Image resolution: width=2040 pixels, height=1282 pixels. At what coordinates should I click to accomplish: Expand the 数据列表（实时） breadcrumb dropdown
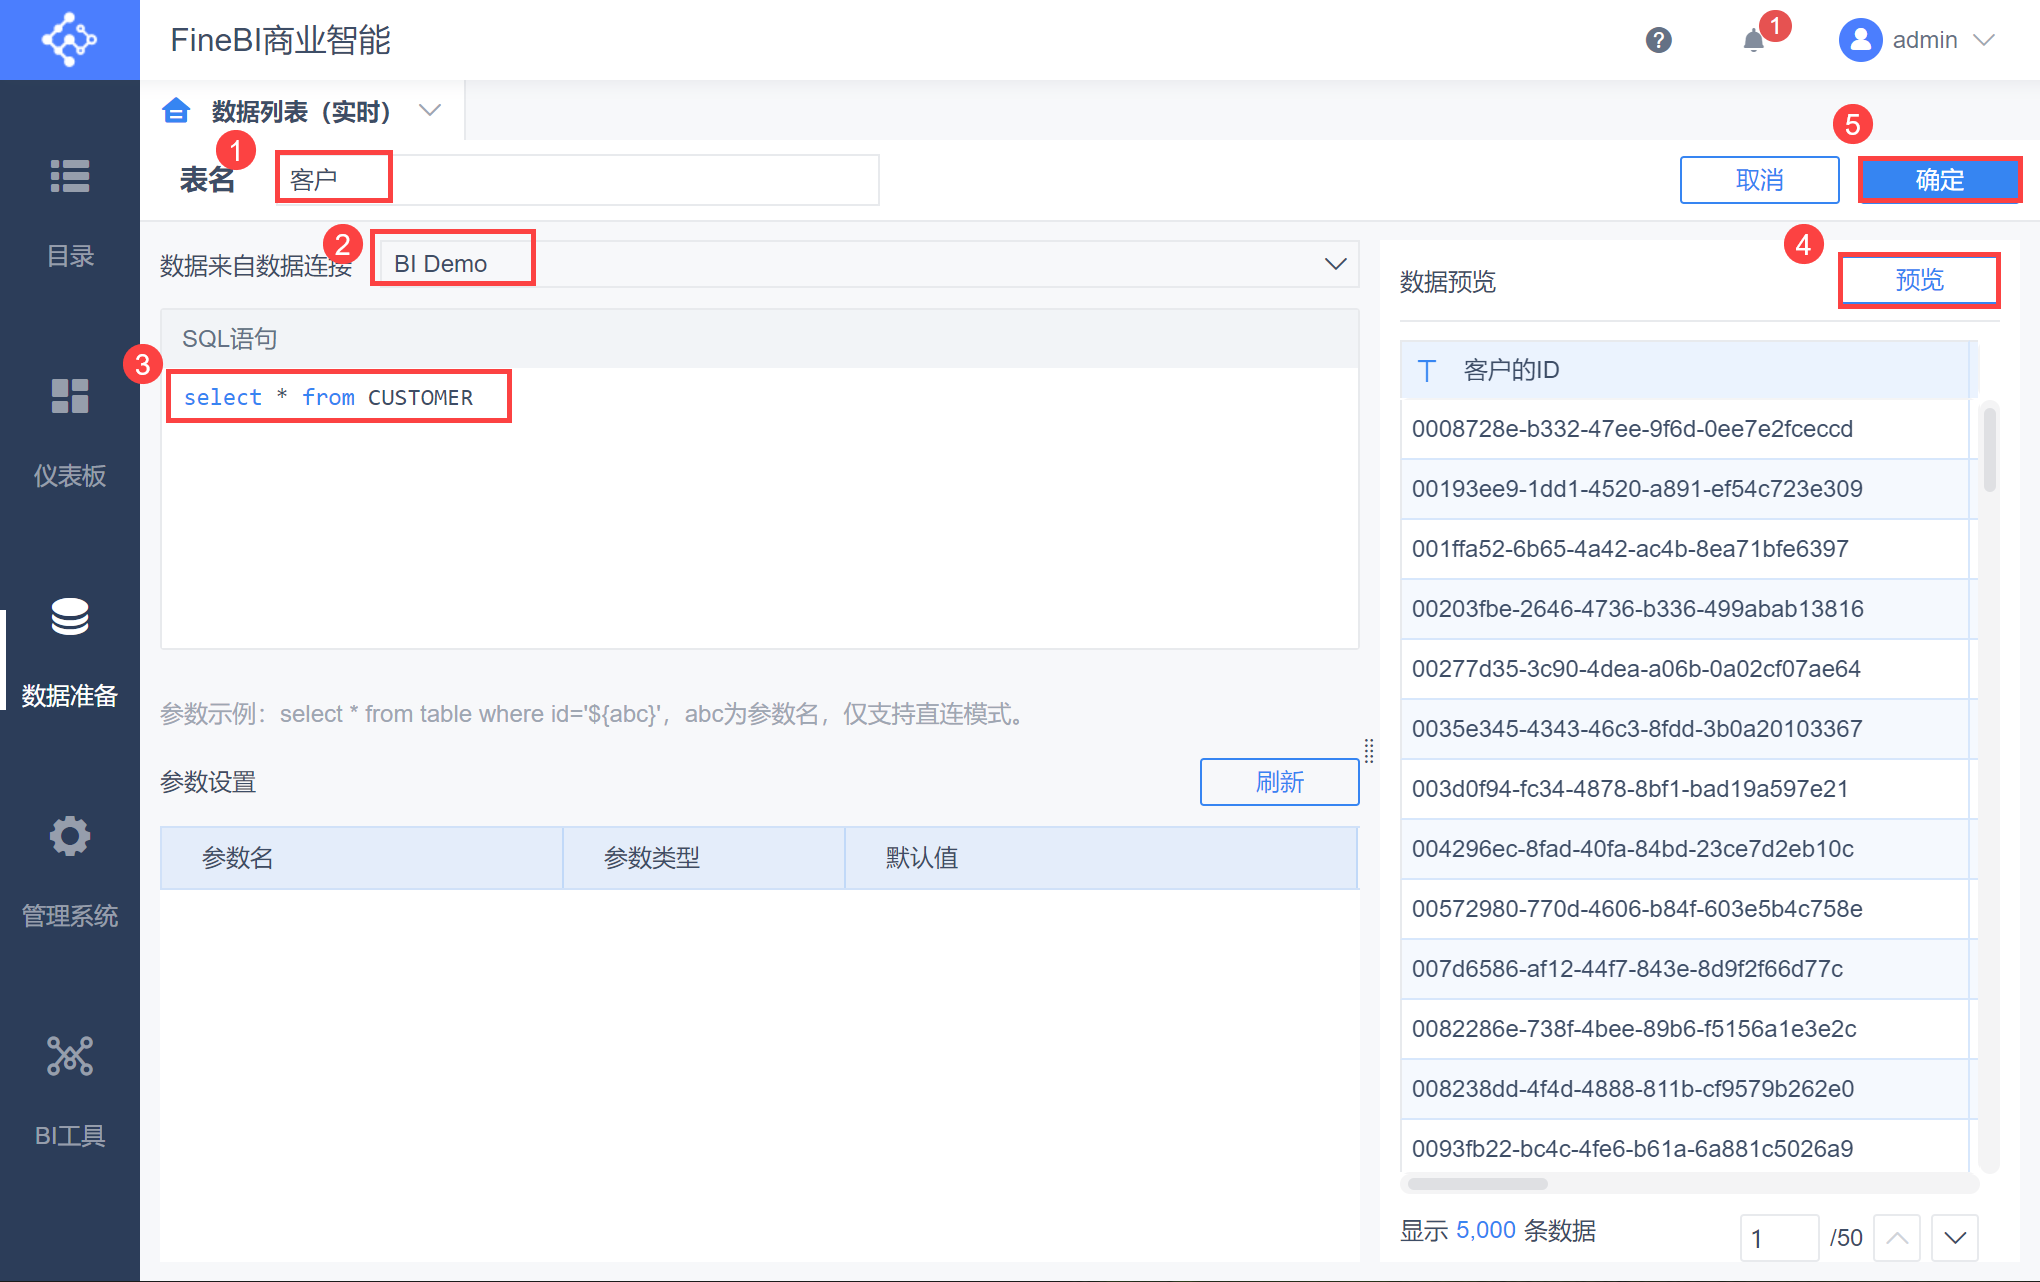pyautogui.click(x=430, y=111)
